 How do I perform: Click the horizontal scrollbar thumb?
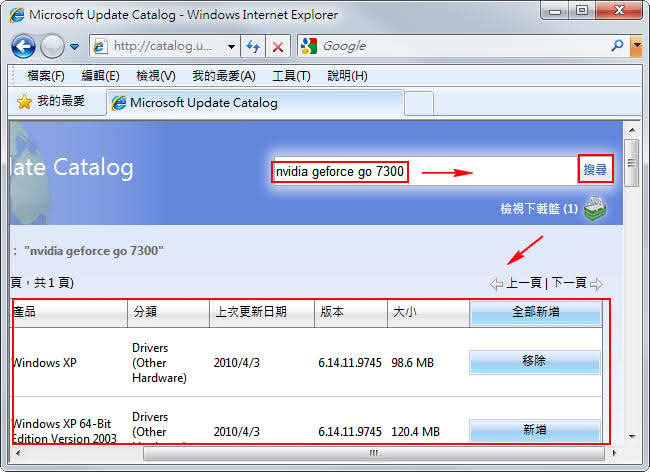click(374, 453)
